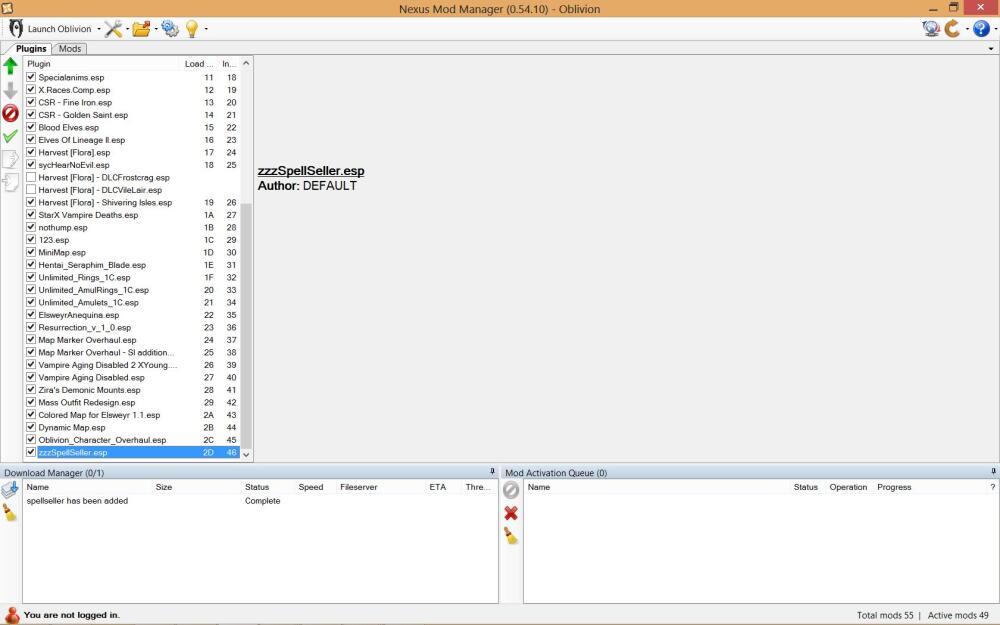Screen dimensions: 1000x625
Task: Disable all plugins with red icon
Action: 10,113
